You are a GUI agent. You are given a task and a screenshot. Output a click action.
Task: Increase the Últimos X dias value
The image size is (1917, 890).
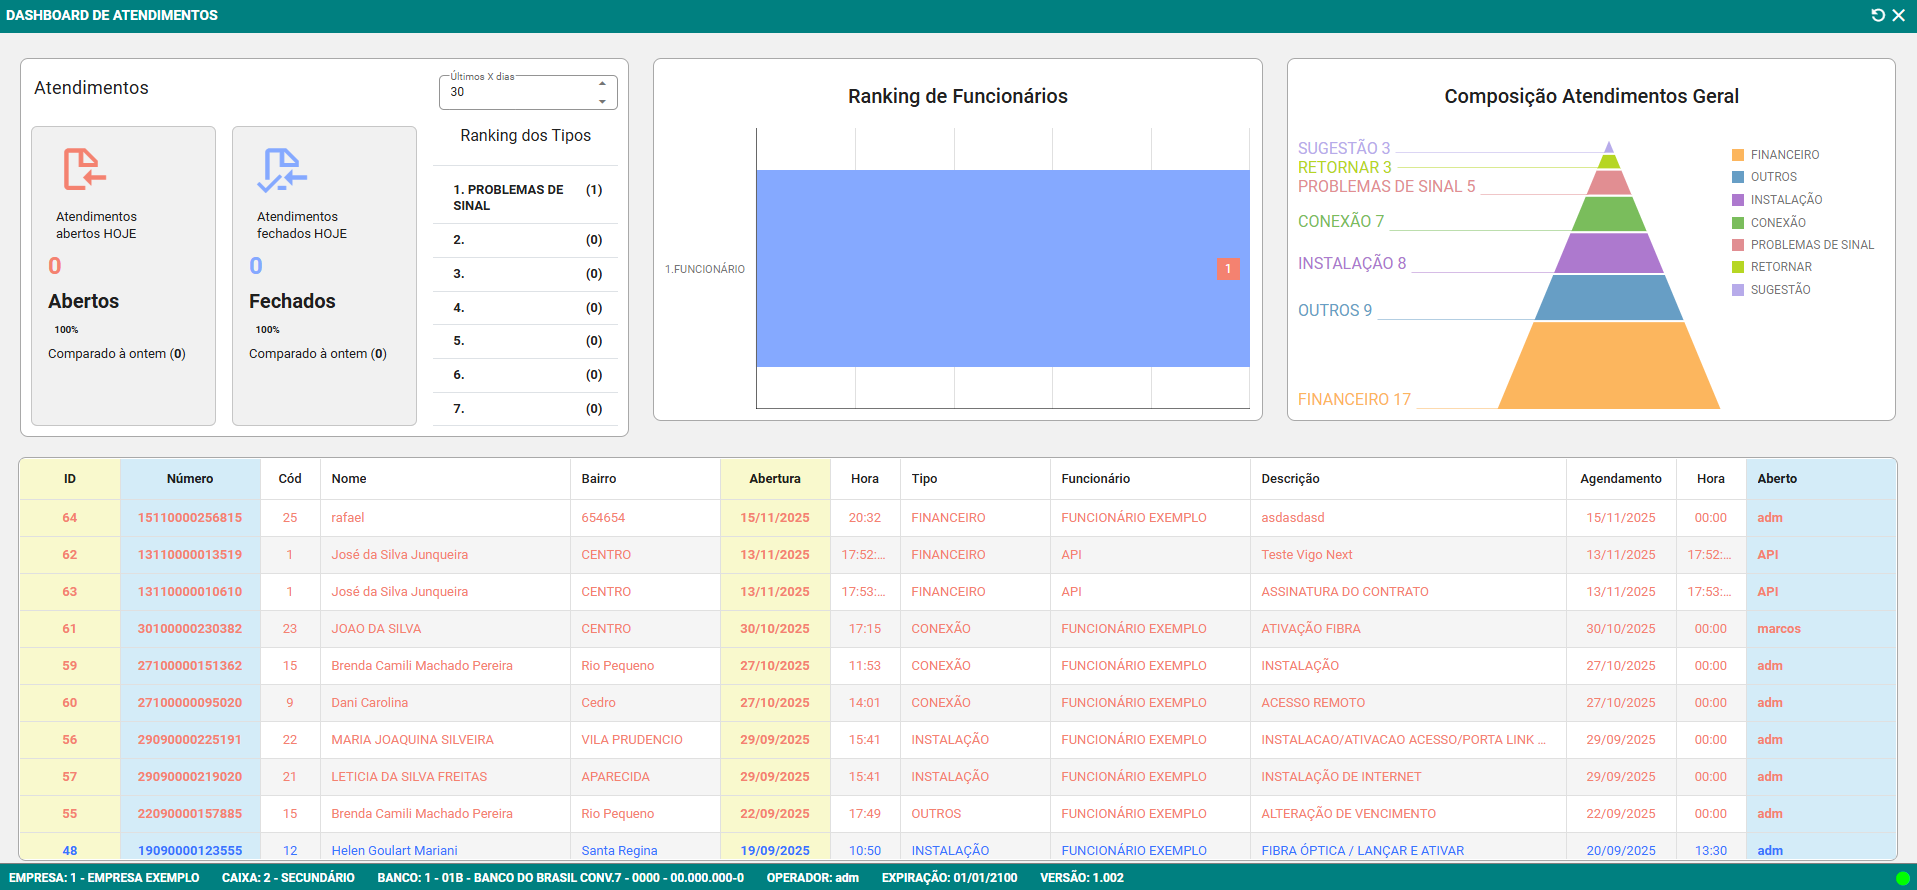click(602, 84)
